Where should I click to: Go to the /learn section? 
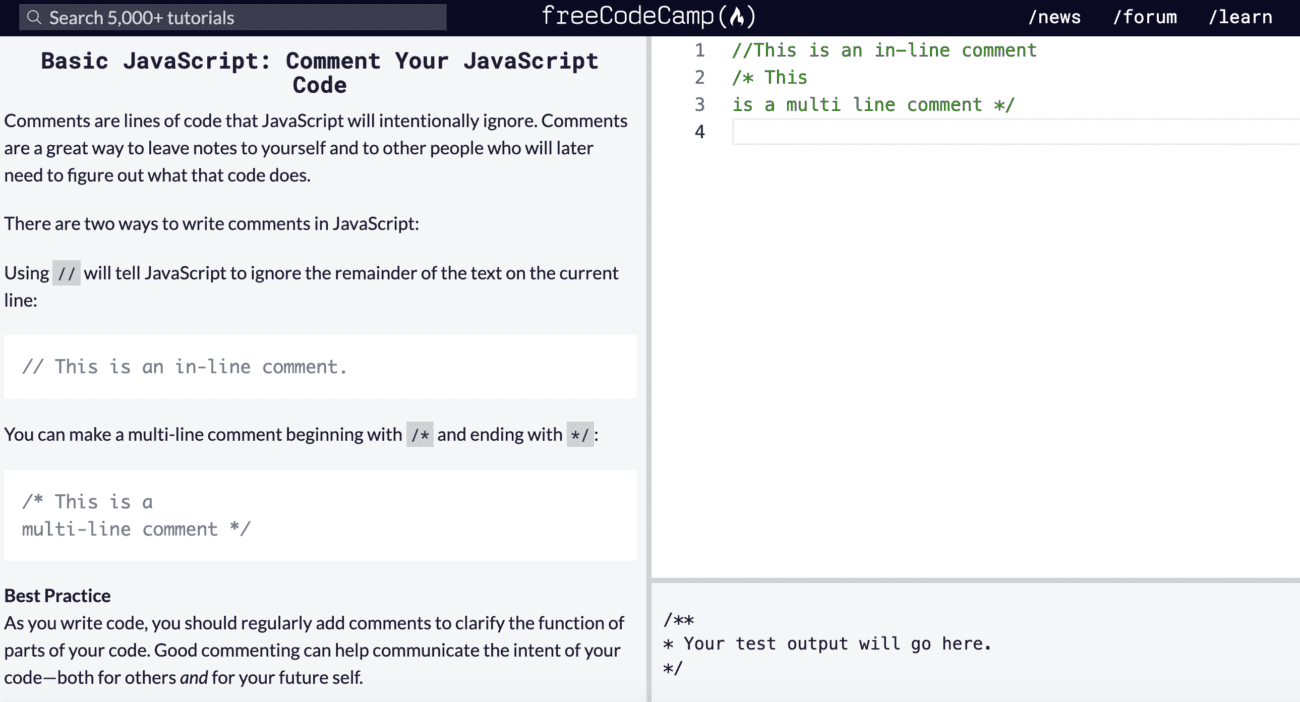[1240, 16]
